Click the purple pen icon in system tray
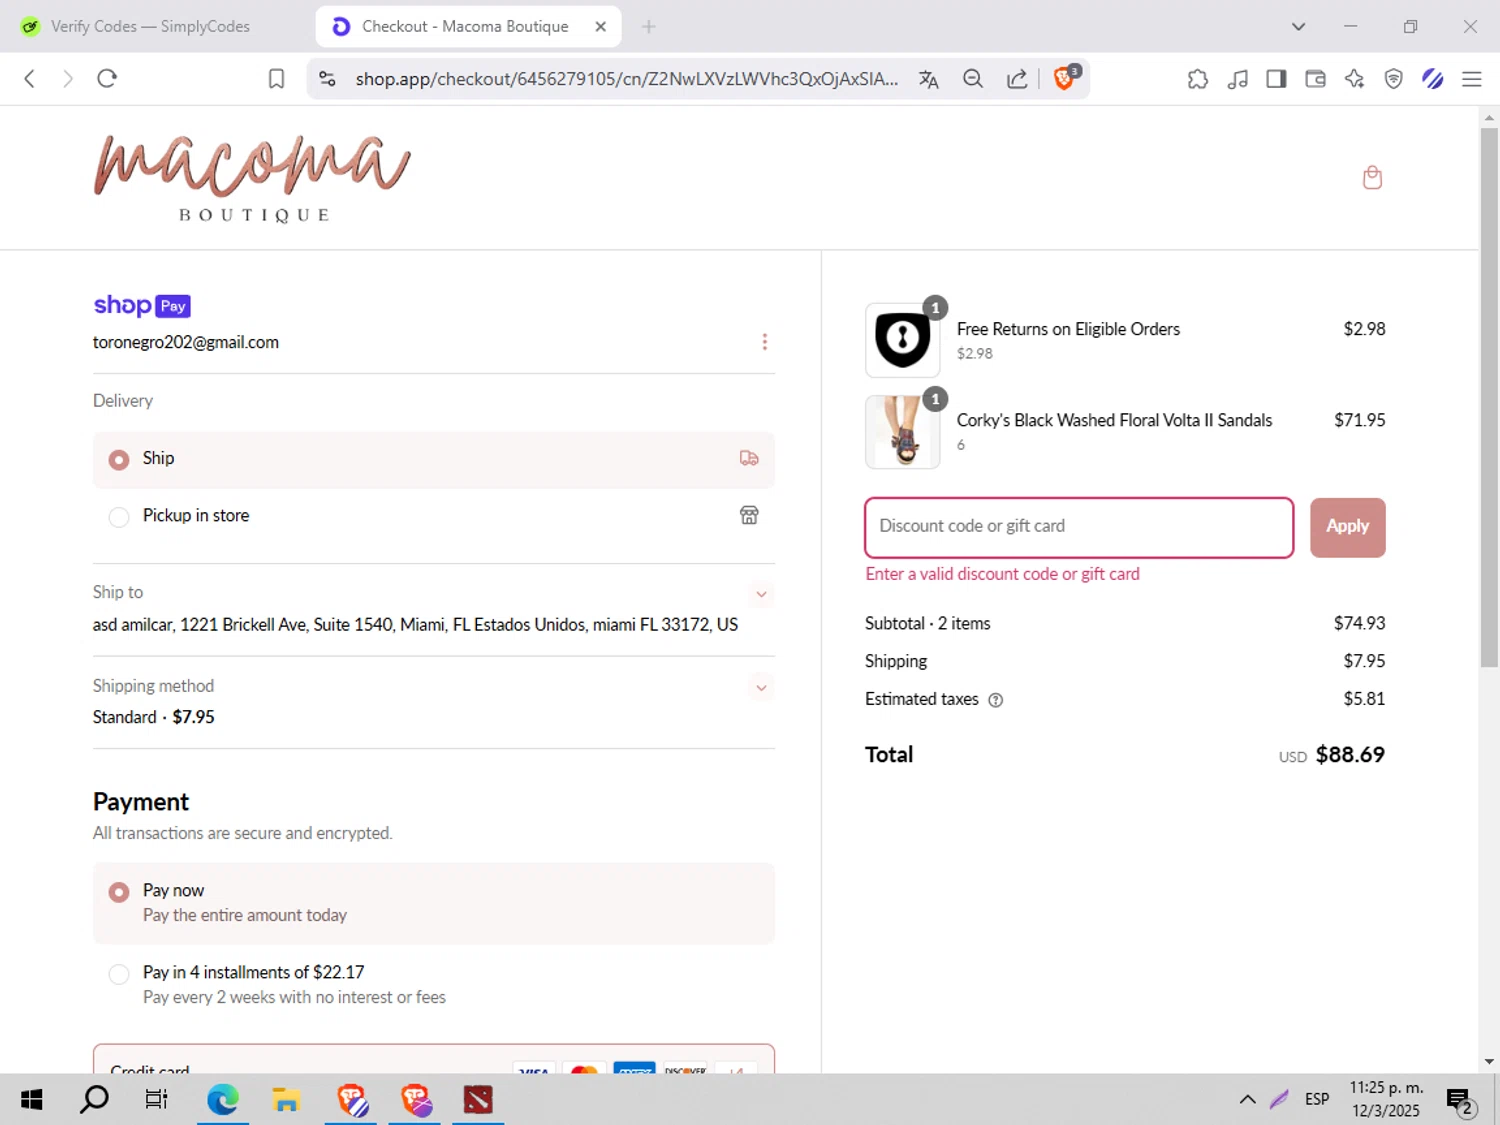 pos(1279,1100)
